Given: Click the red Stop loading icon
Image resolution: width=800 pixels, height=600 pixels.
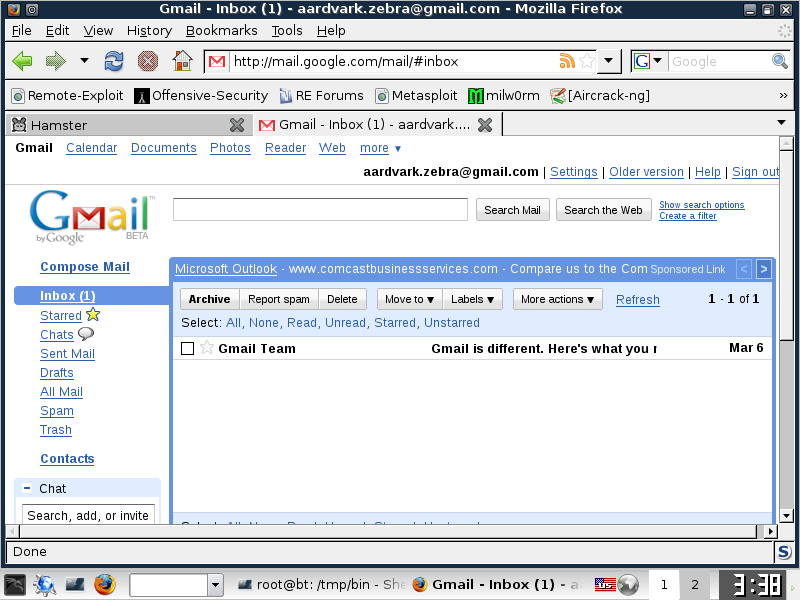Looking at the screenshot, I should click(x=148, y=61).
